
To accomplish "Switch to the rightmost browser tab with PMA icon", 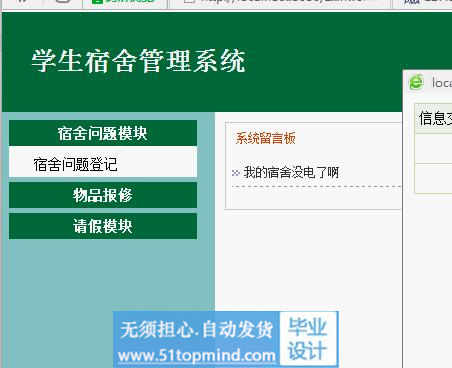I will click(423, 2).
